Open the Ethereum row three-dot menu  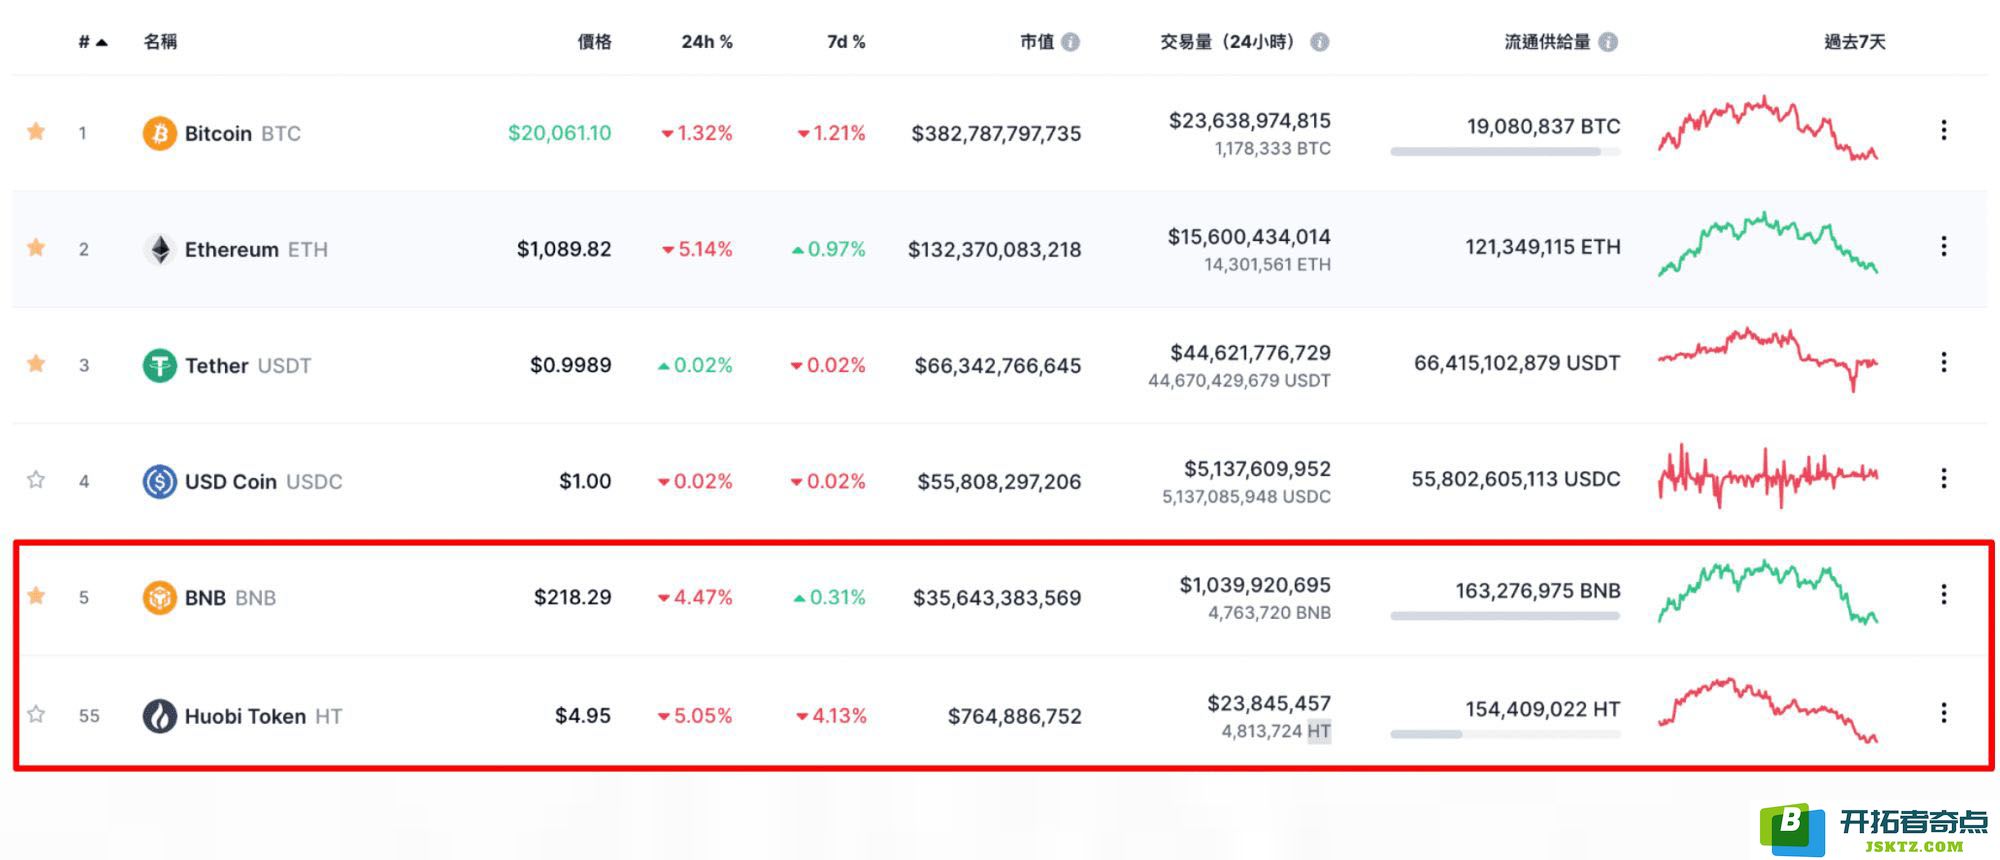(x=1943, y=246)
